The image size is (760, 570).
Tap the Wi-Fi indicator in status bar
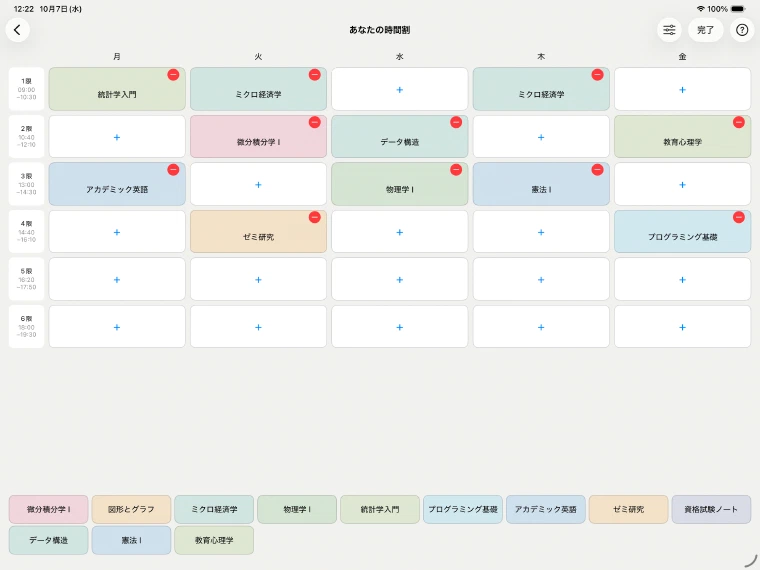pos(700,9)
